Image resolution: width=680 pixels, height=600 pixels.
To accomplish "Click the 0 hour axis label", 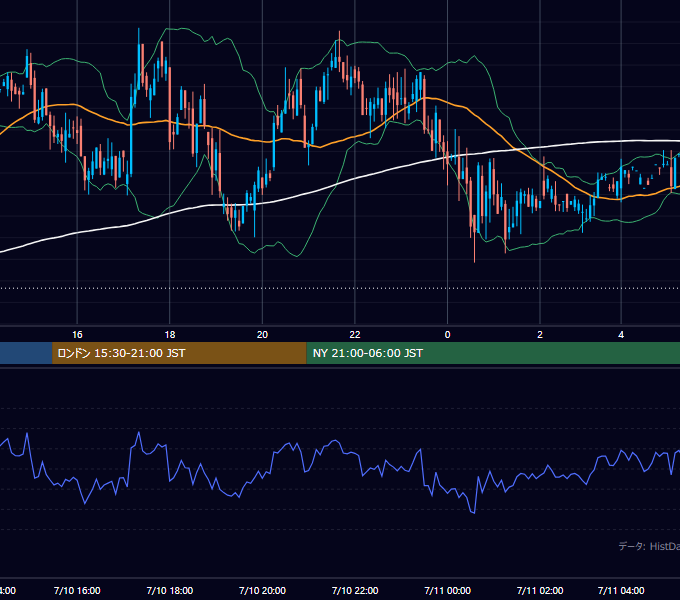I will [448, 335].
